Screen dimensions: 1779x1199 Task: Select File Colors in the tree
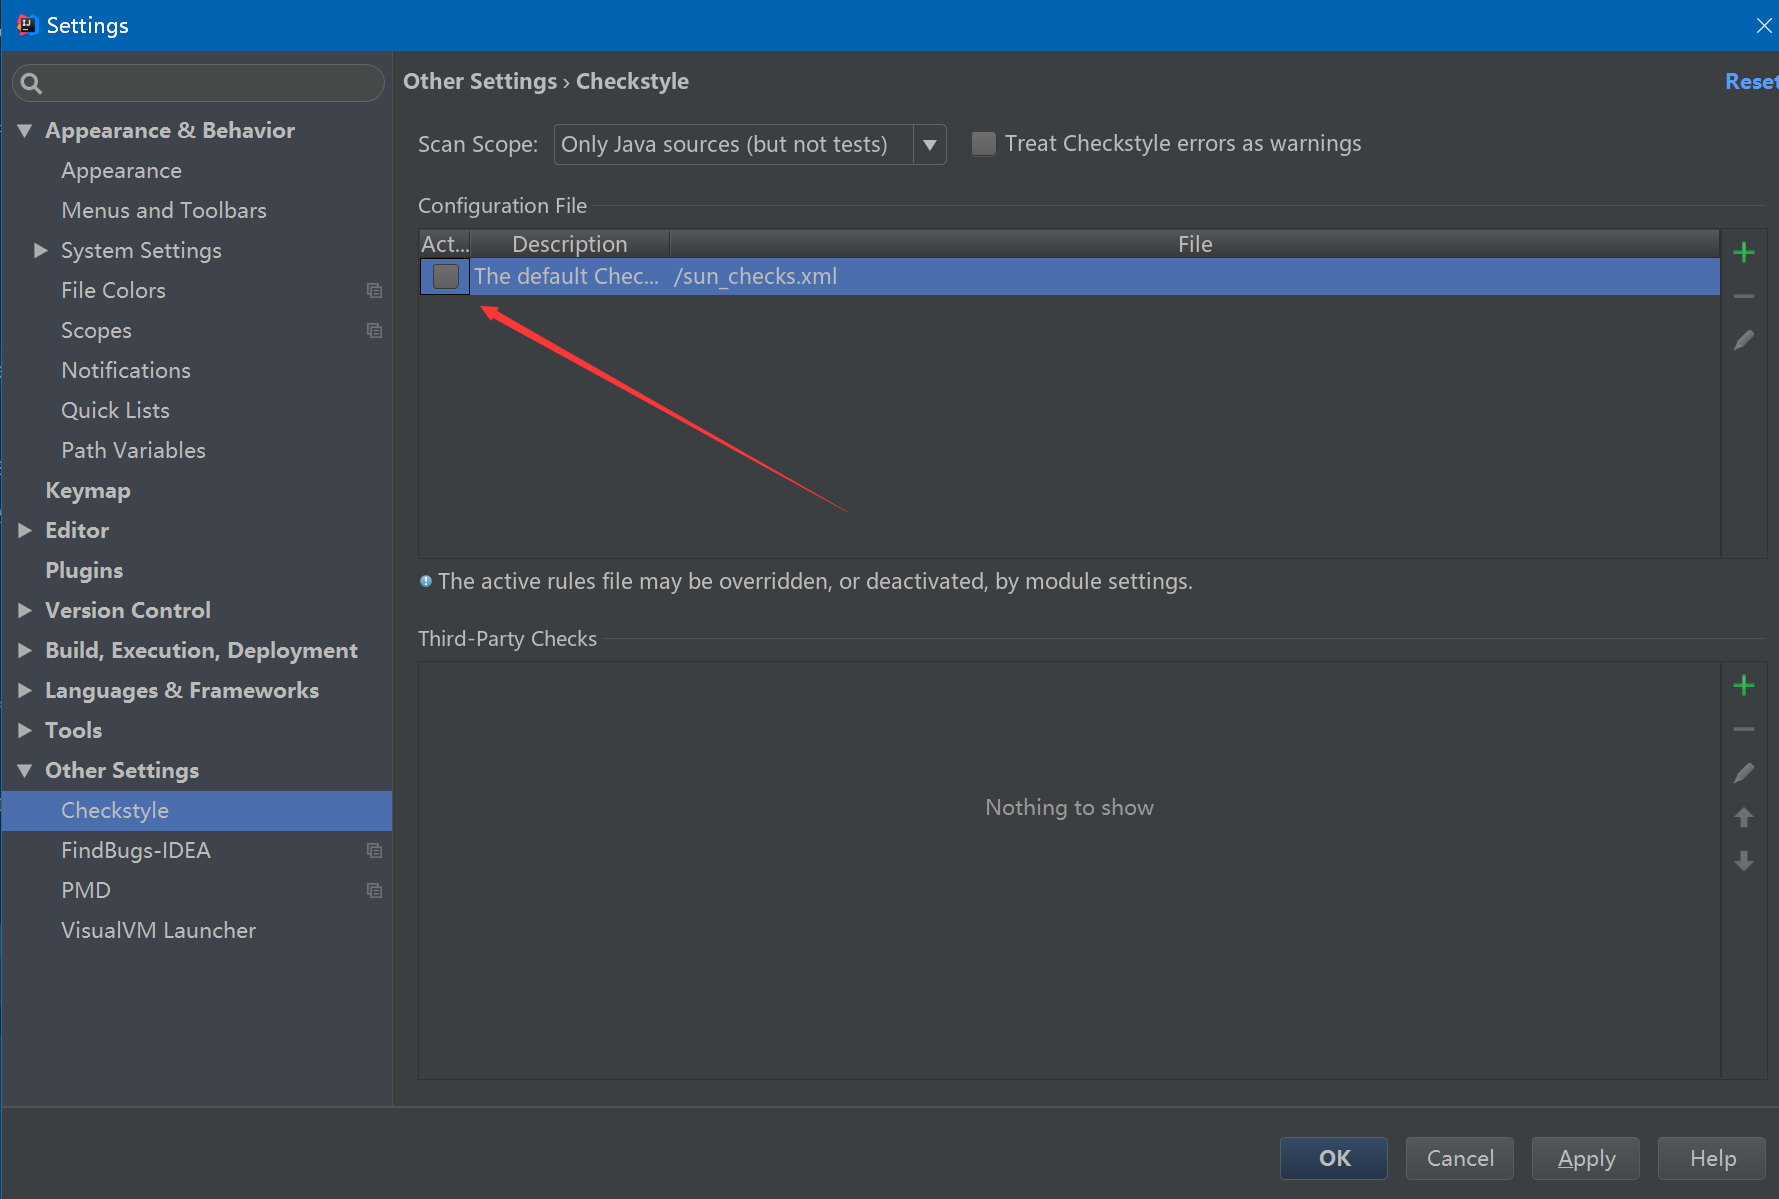point(113,290)
